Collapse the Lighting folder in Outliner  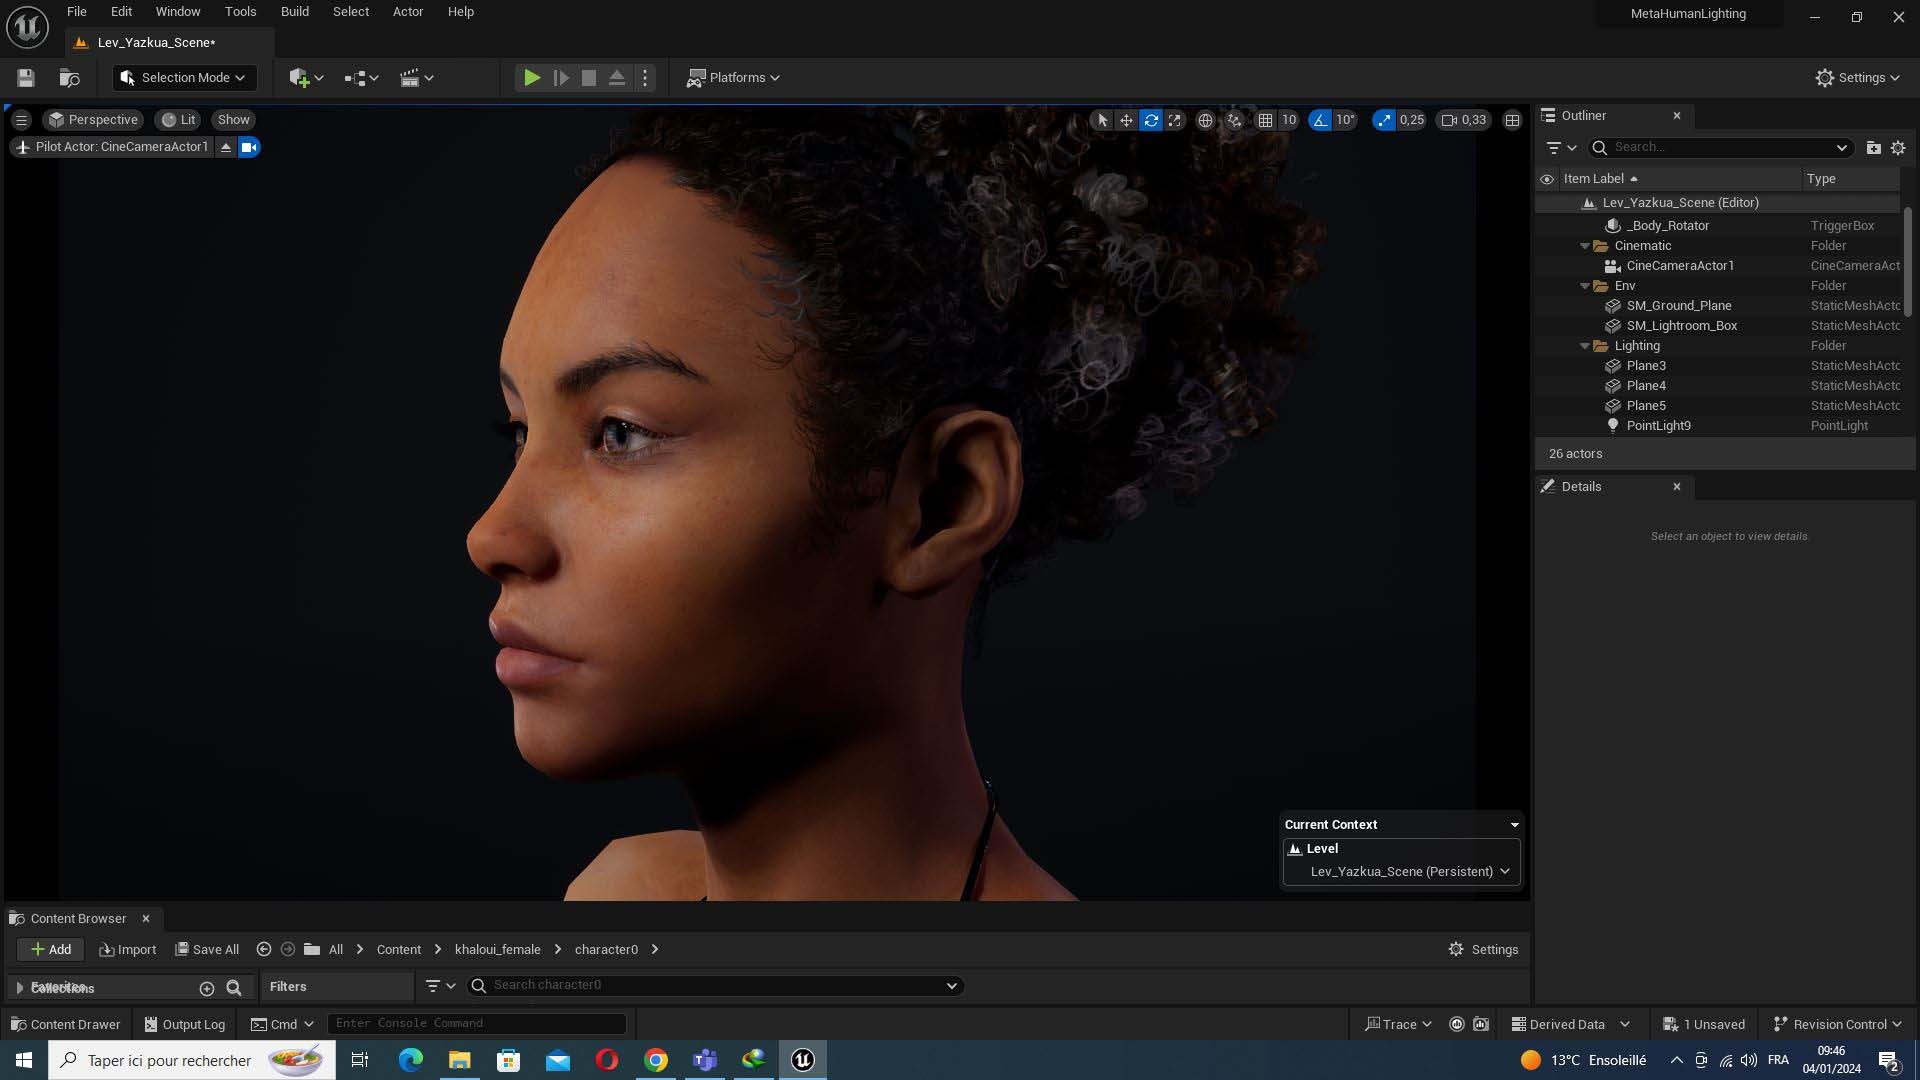pos(1585,346)
